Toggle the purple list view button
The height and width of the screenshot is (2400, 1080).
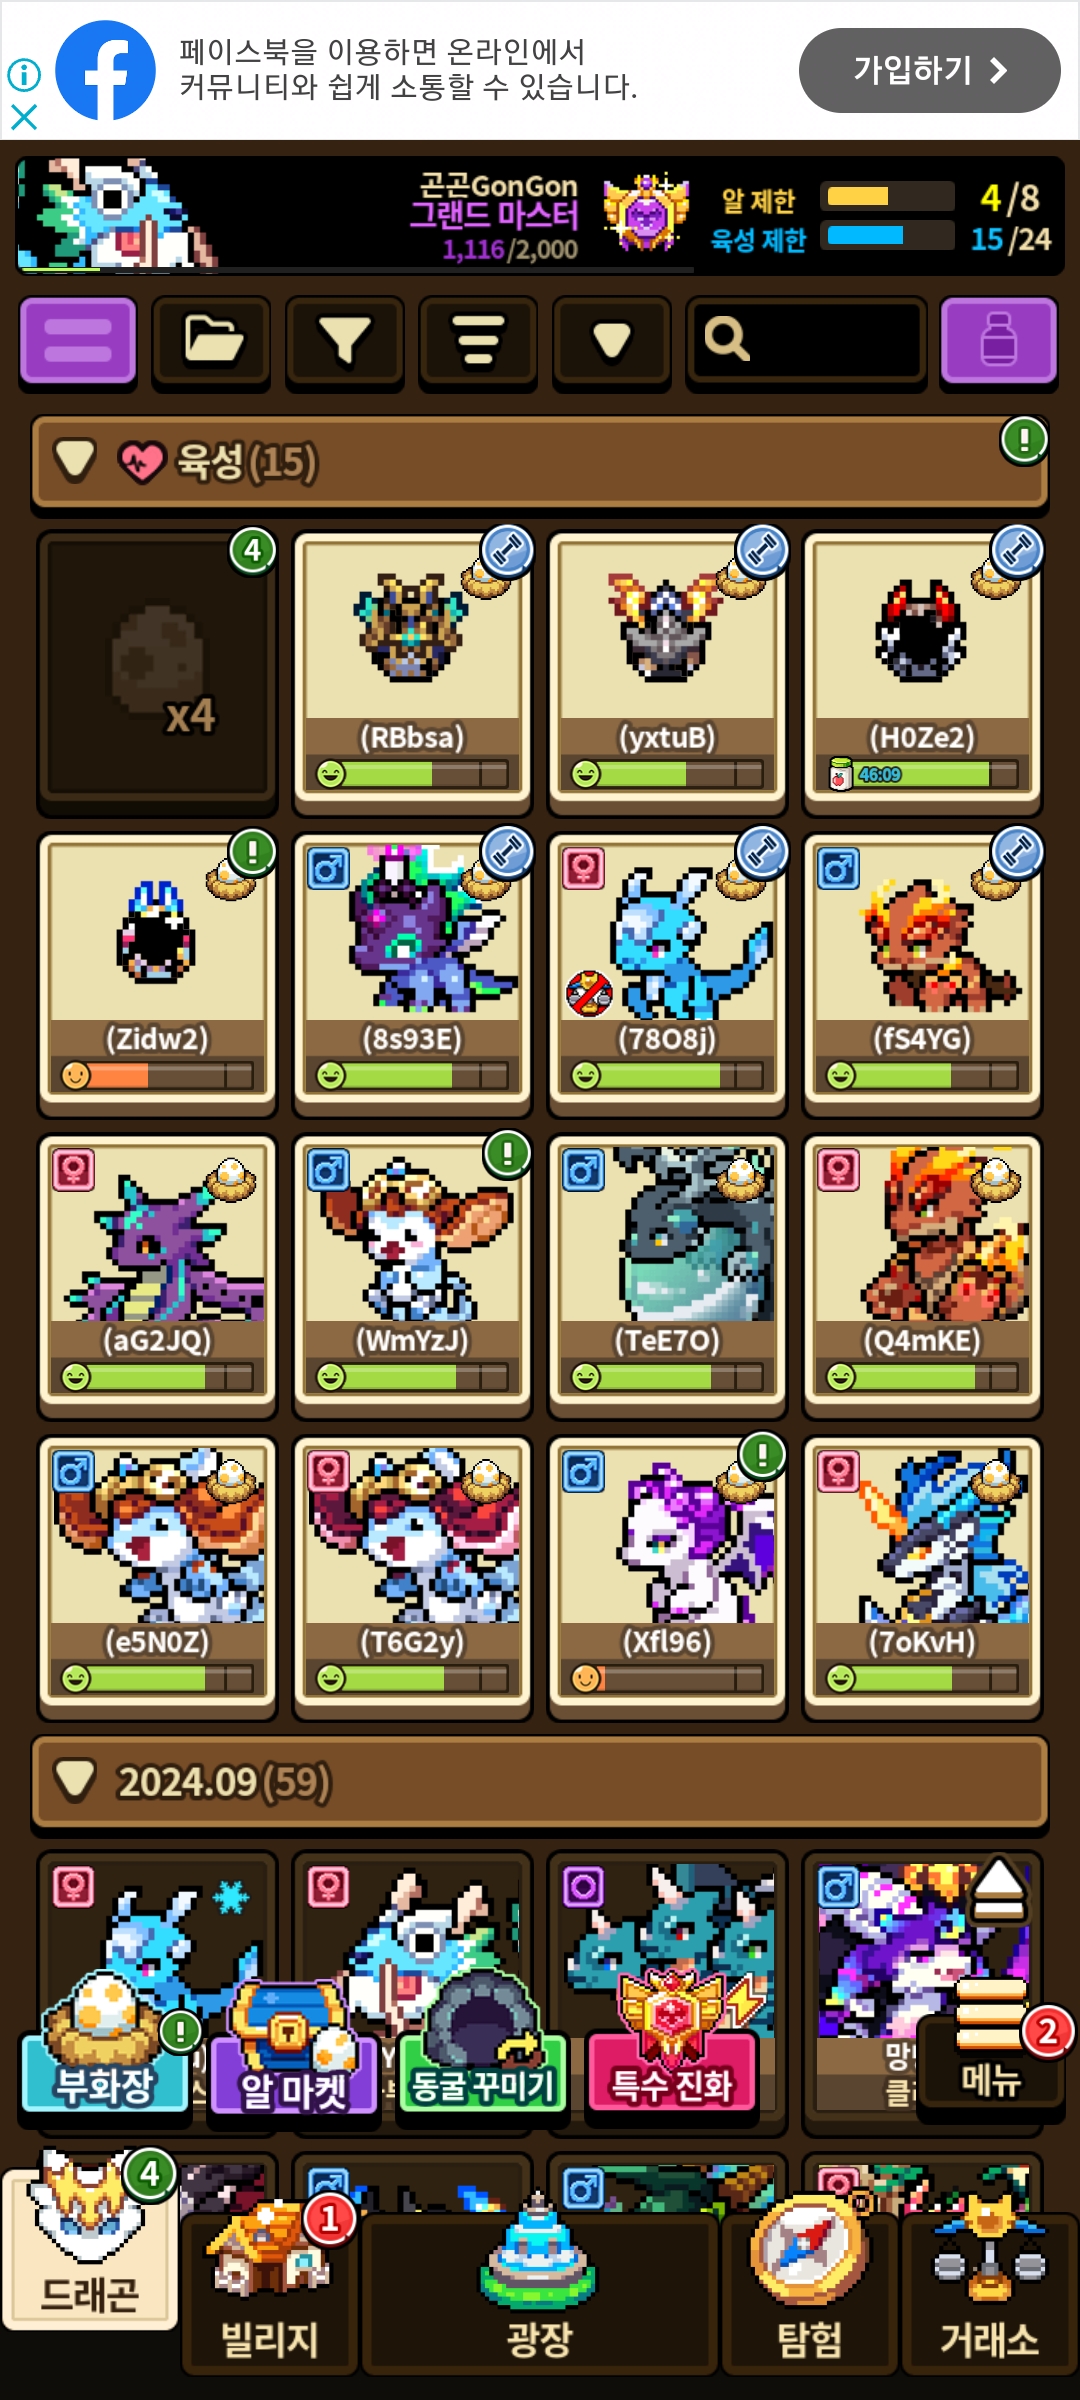click(x=78, y=340)
